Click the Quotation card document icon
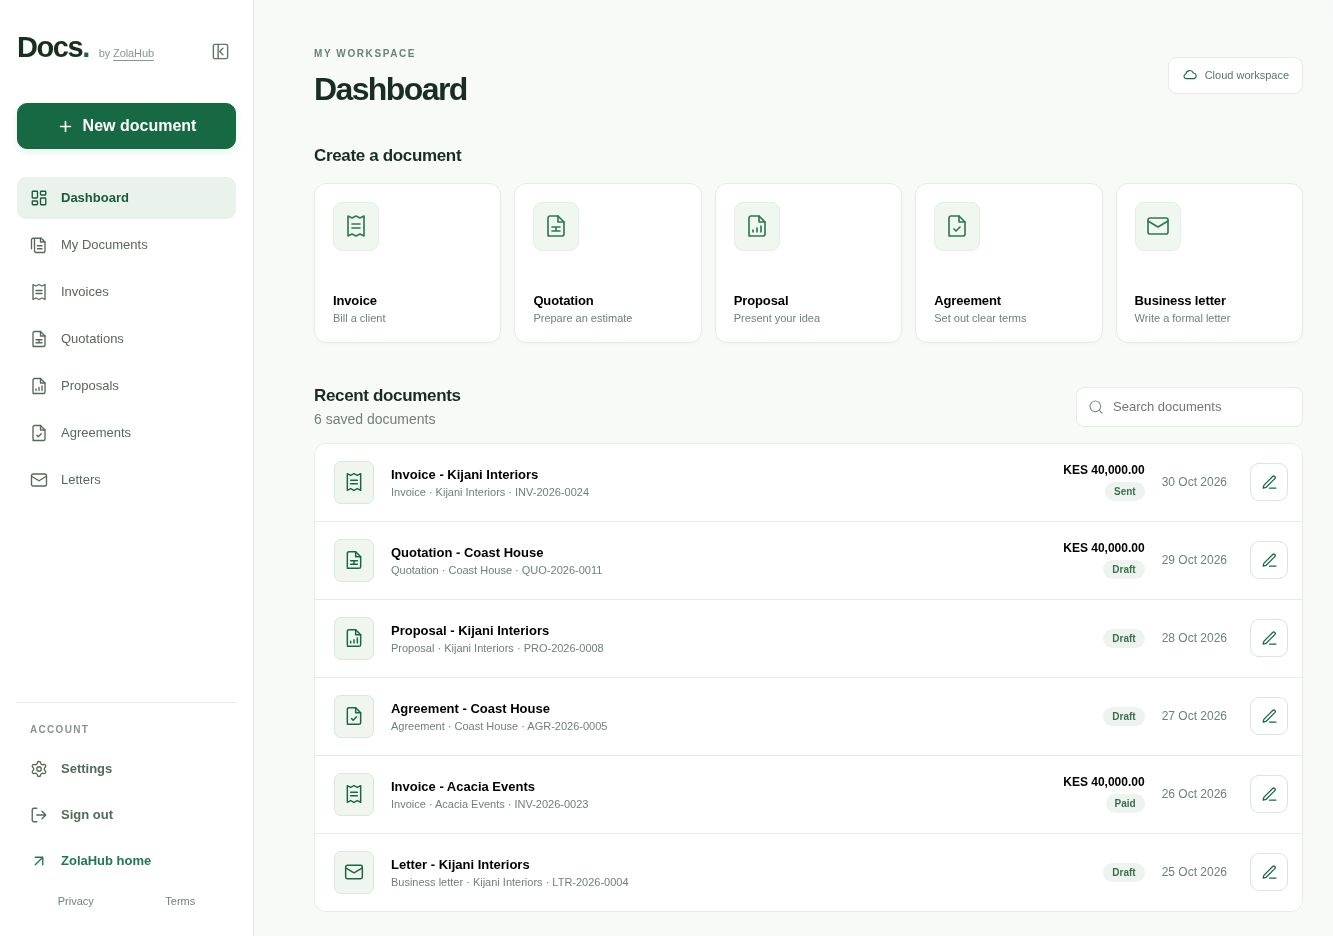1333x936 pixels. click(556, 226)
